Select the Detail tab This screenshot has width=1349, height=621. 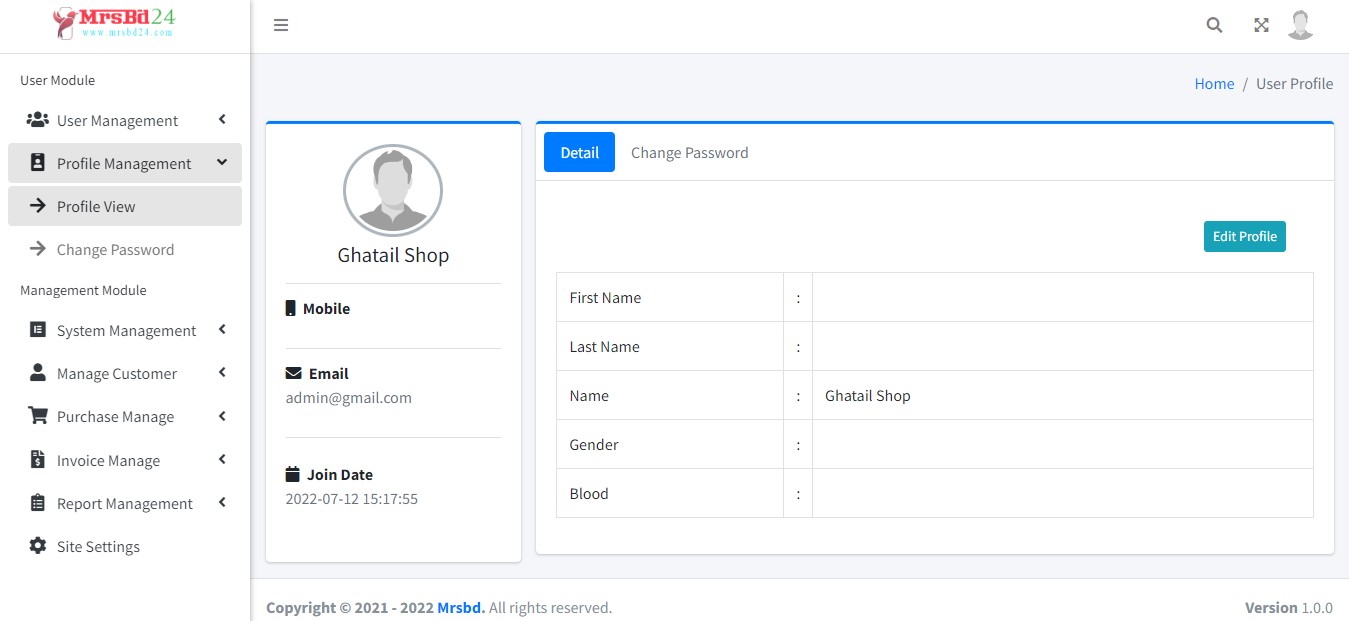coord(579,152)
